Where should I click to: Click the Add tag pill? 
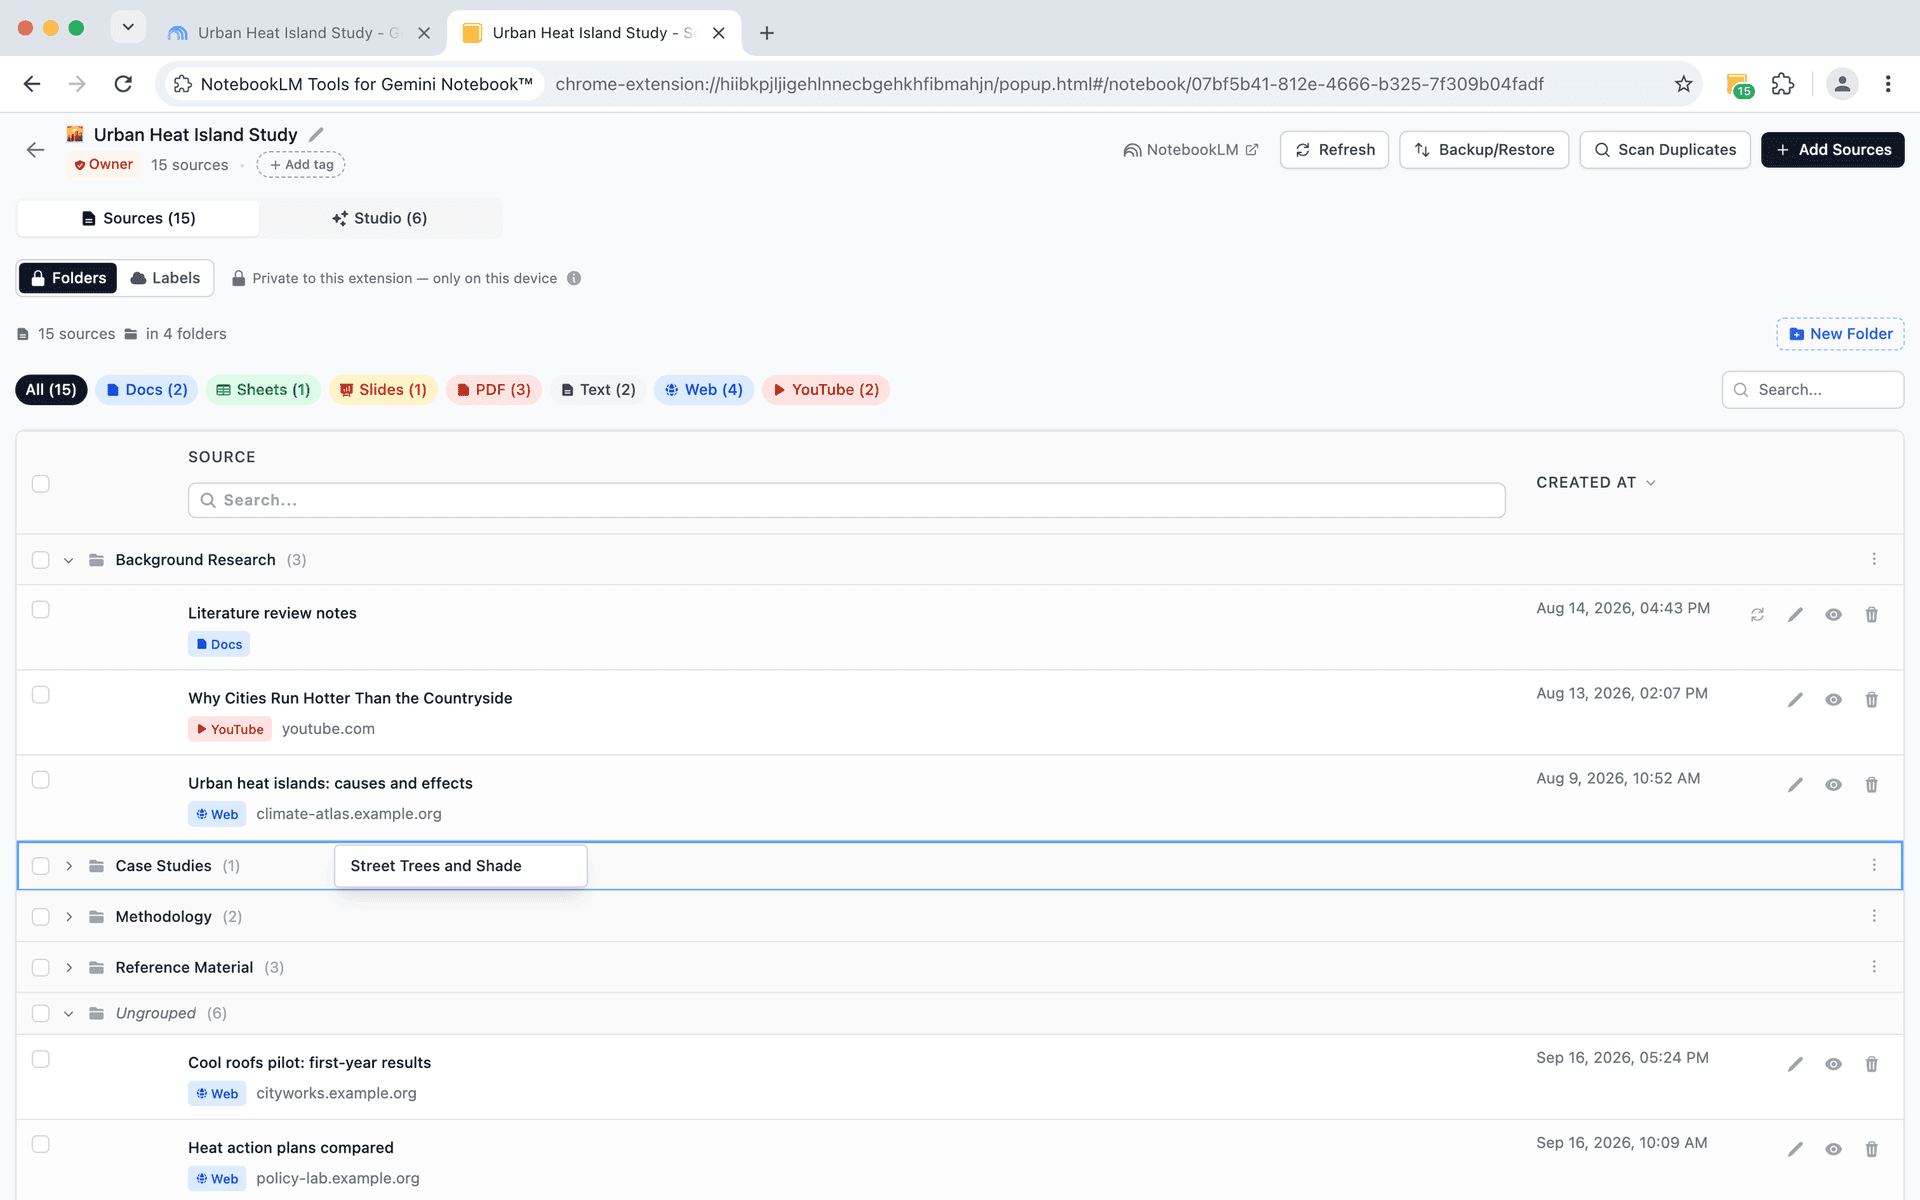(x=301, y=165)
